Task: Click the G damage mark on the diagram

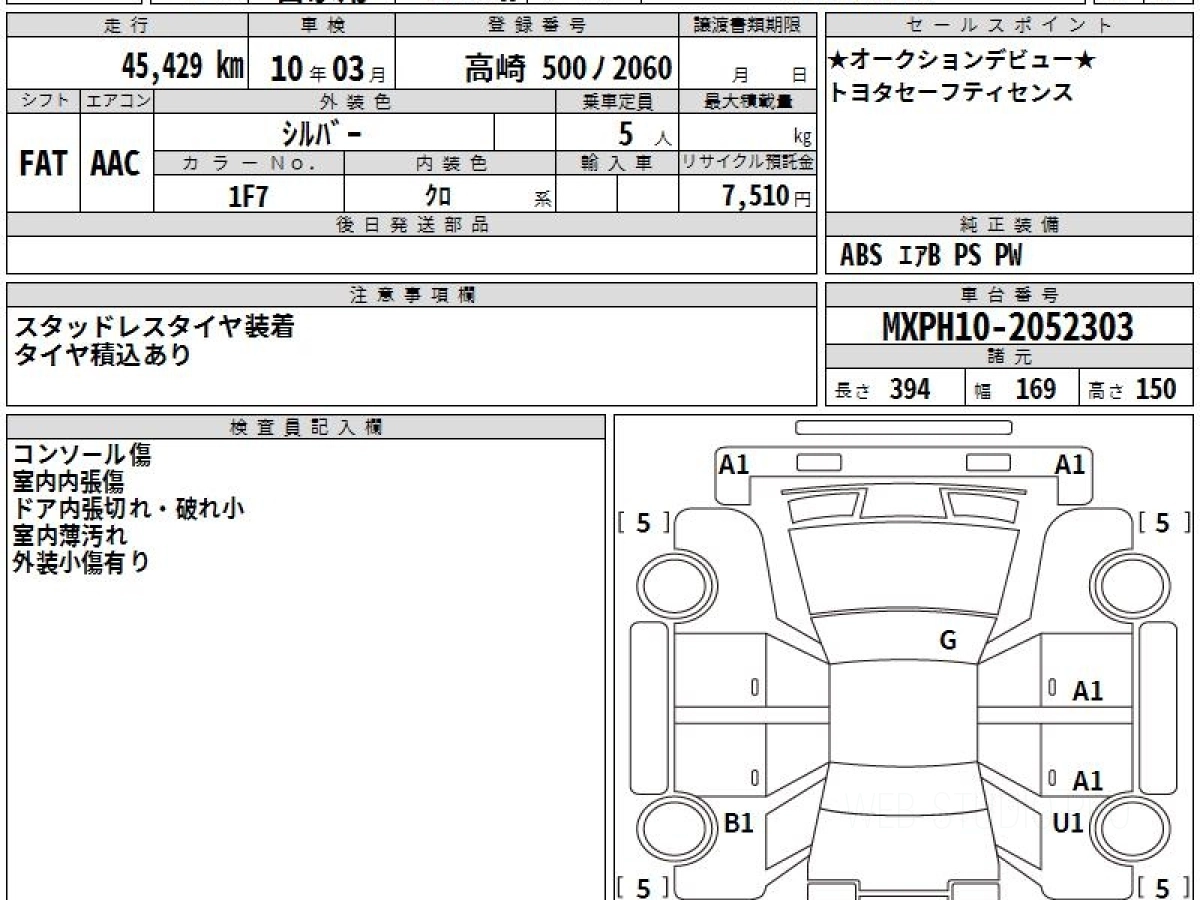Action: pyautogui.click(x=948, y=641)
